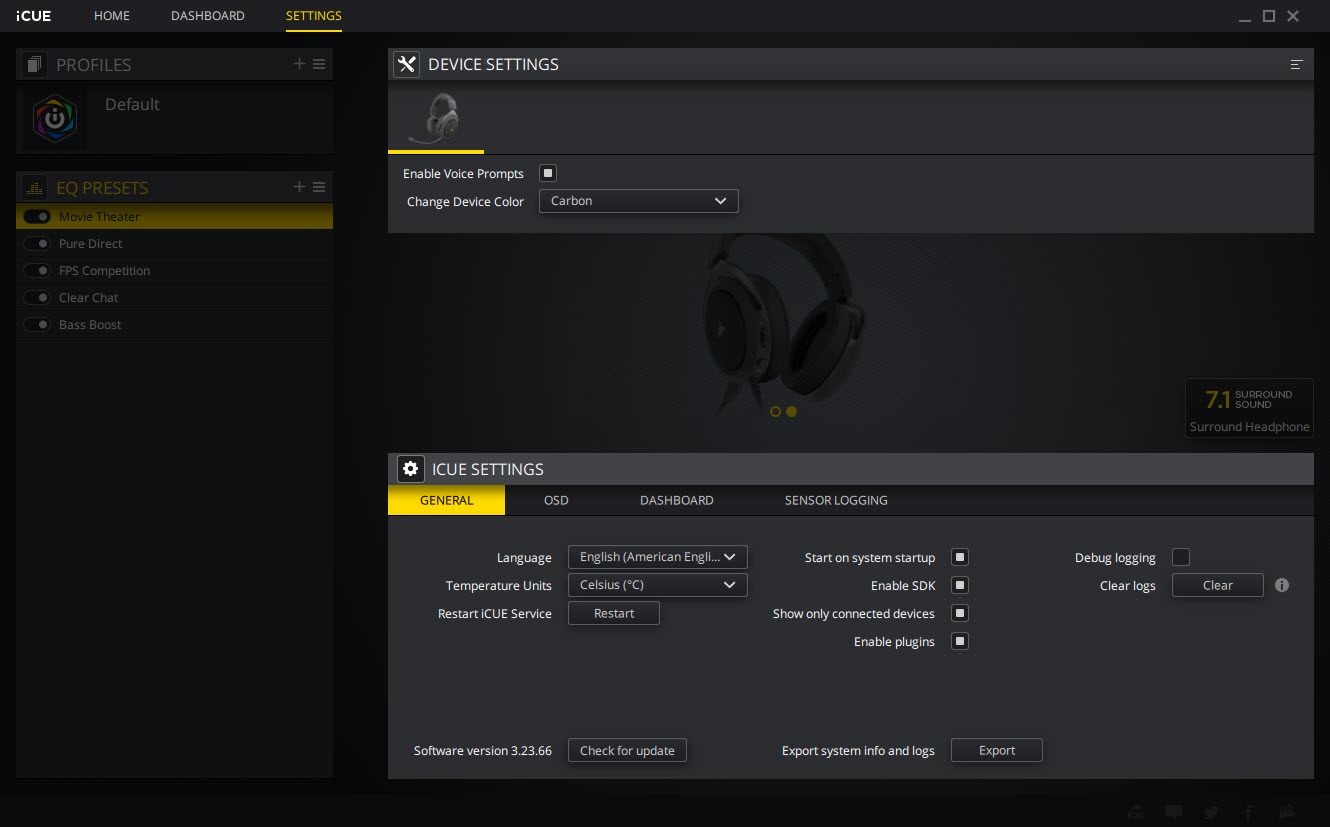This screenshot has width=1330, height=827.
Task: Click the iCUE logo in title bar
Action: point(34,16)
